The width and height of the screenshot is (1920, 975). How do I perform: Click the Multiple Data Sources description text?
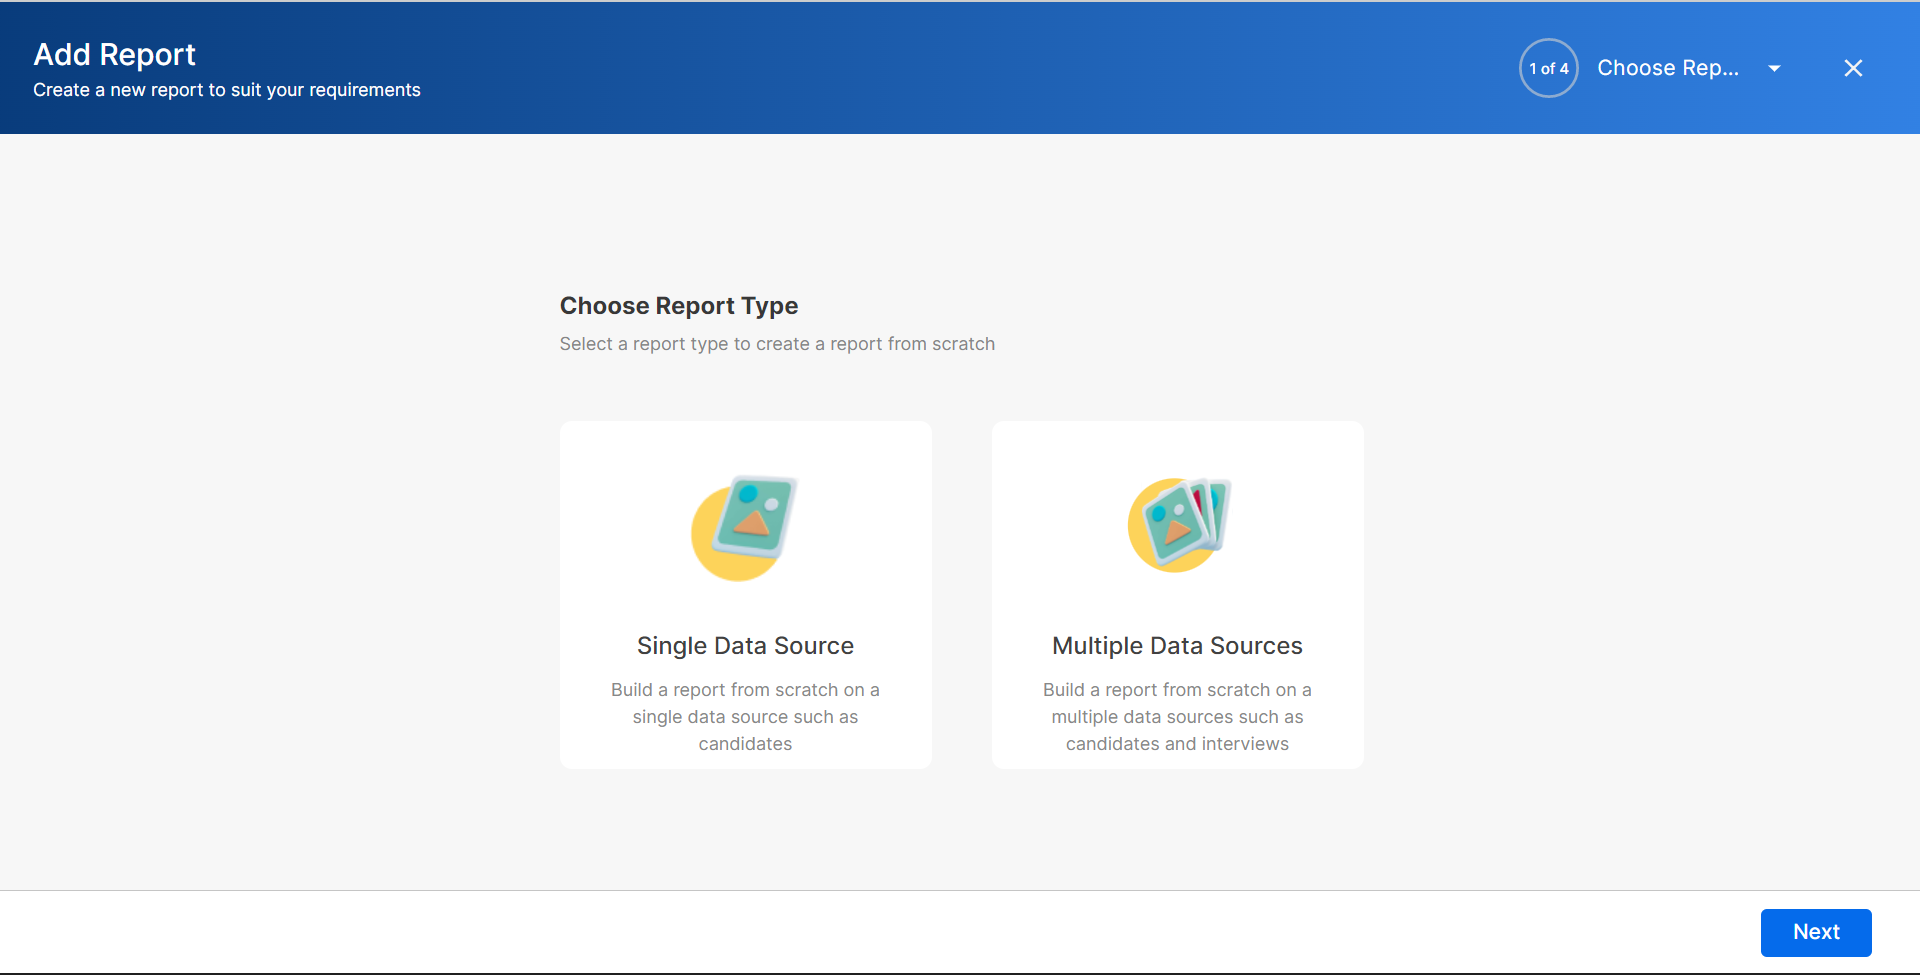coord(1177,717)
